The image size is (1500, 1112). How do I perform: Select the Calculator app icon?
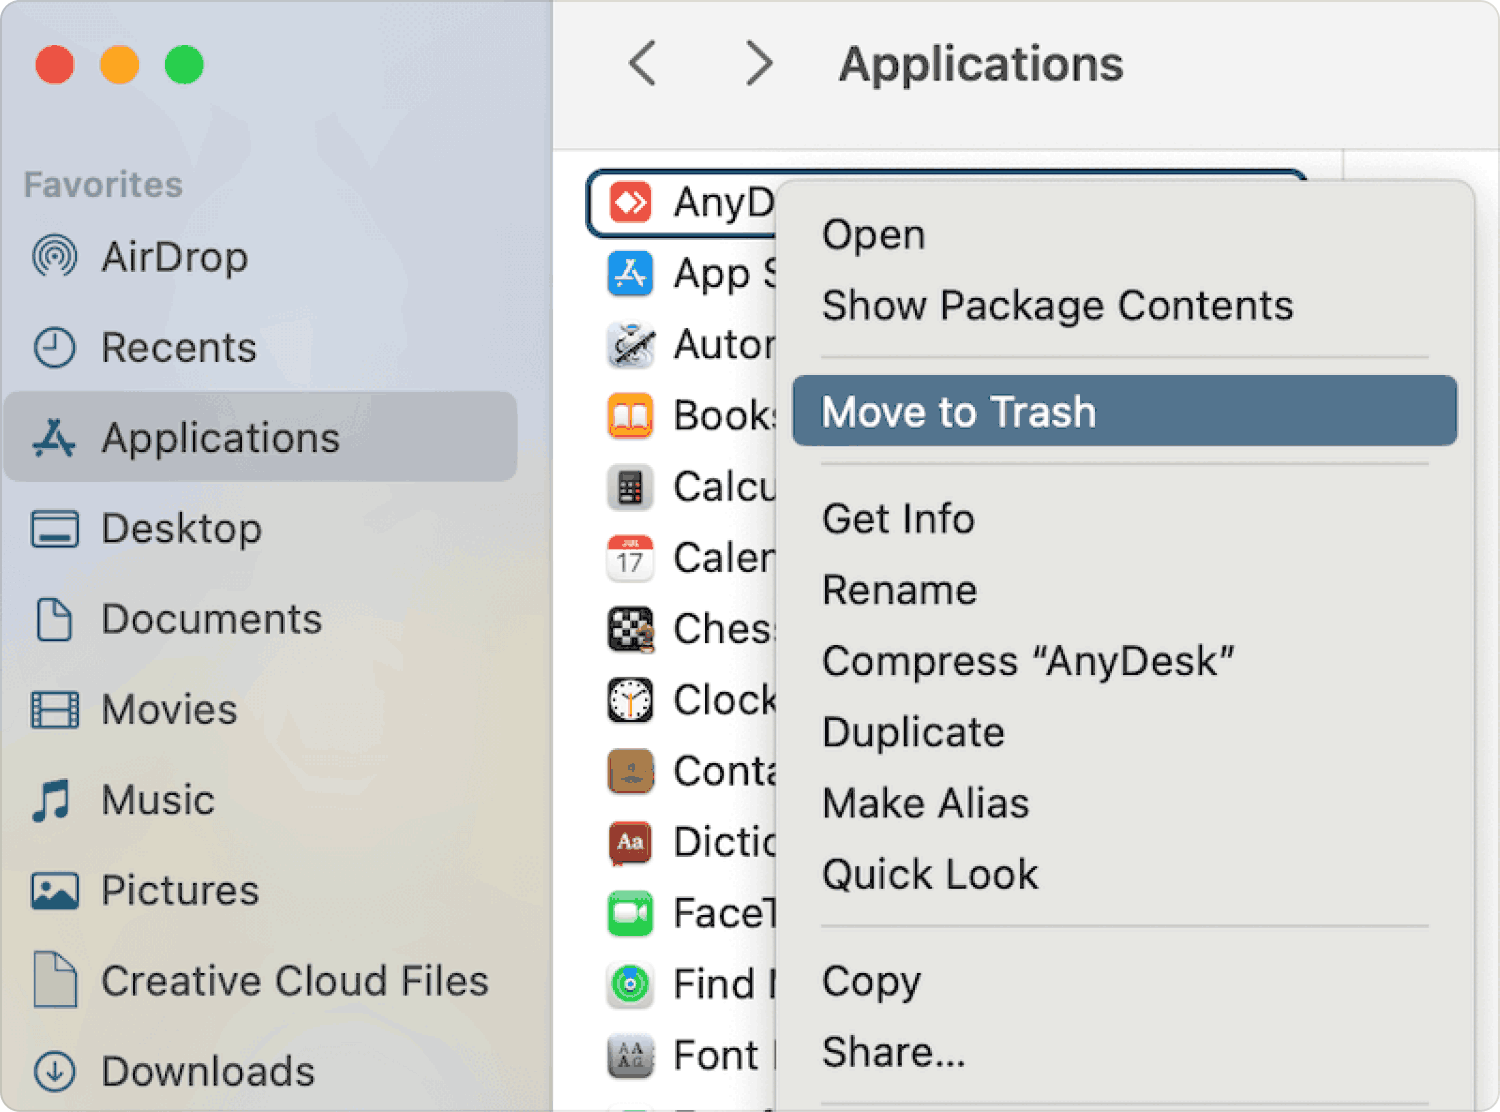630,487
